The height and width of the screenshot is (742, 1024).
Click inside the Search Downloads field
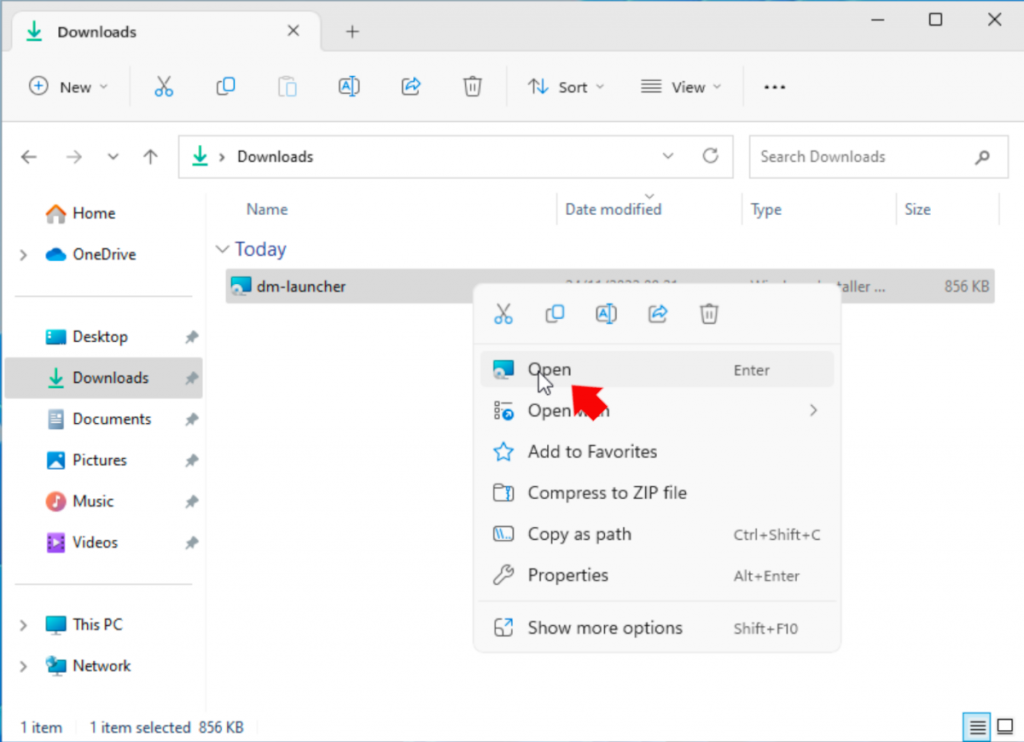tap(860, 156)
